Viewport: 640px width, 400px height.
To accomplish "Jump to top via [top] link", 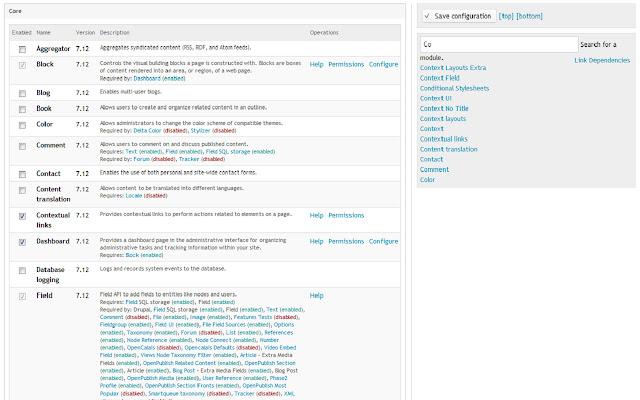I will click(x=506, y=16).
